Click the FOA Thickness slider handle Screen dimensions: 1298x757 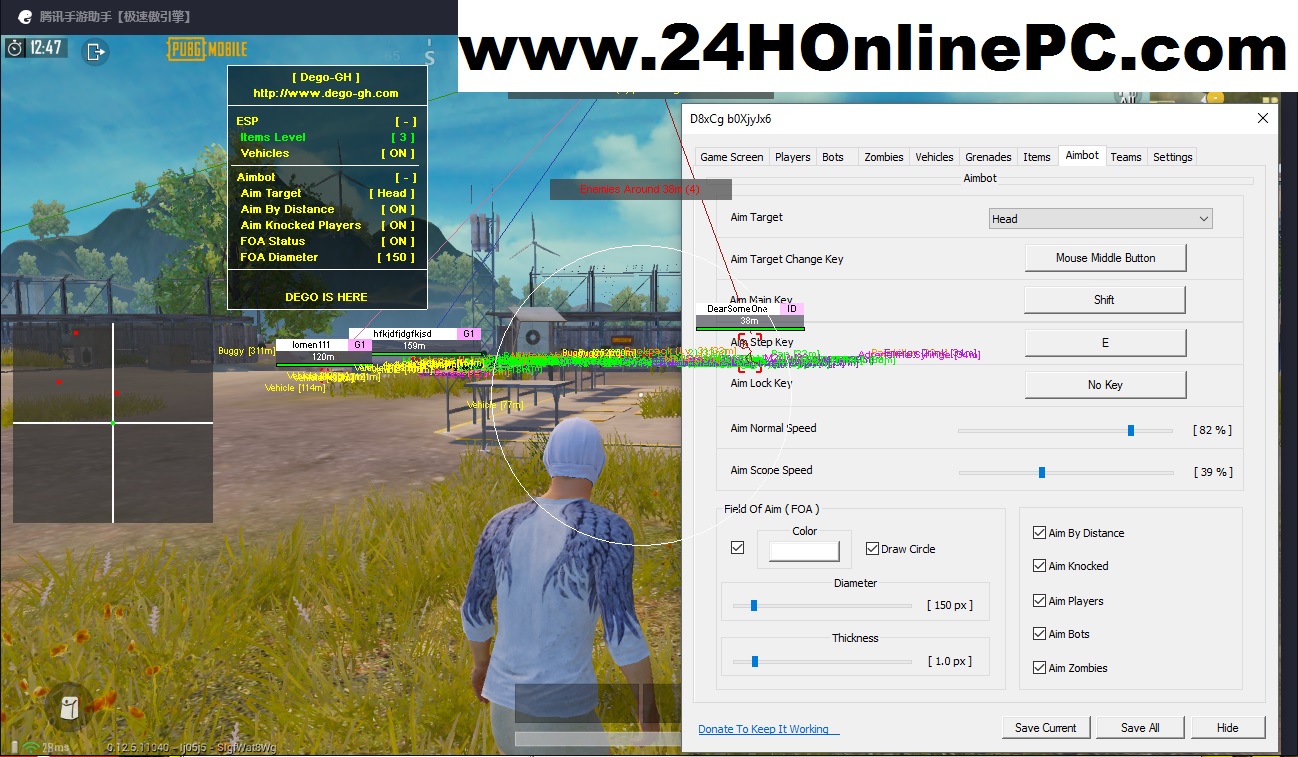tap(755, 661)
